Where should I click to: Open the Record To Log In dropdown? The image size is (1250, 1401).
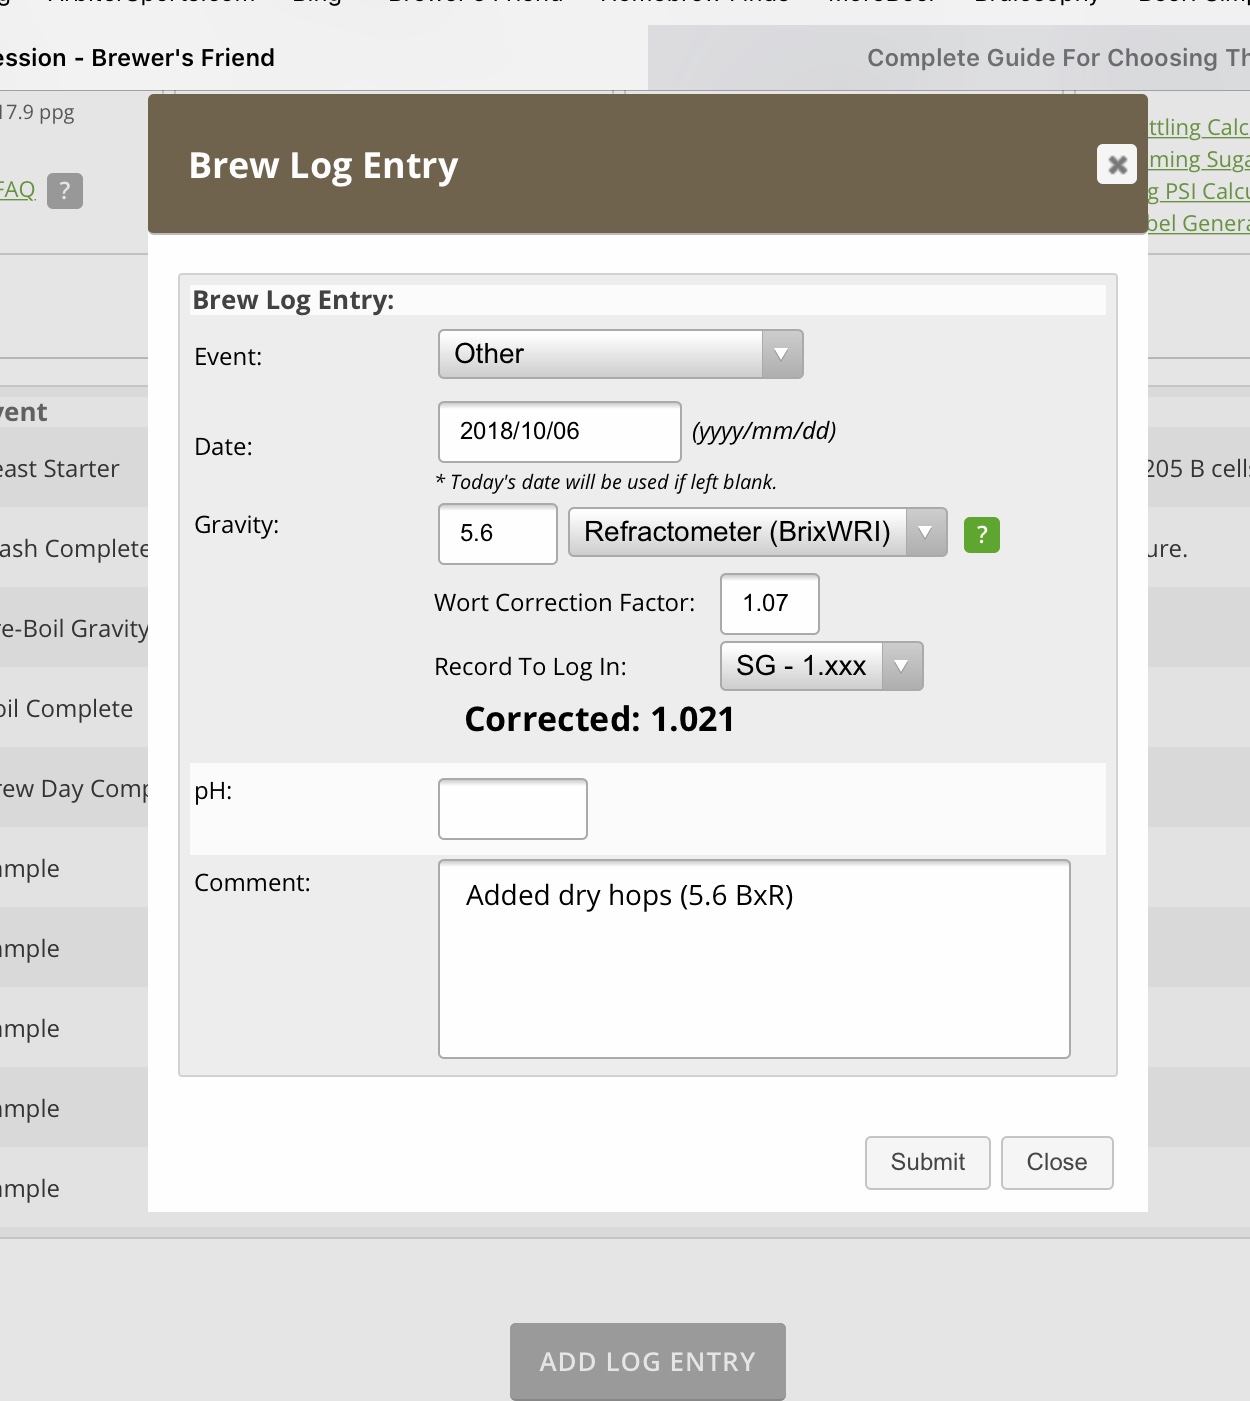821,666
